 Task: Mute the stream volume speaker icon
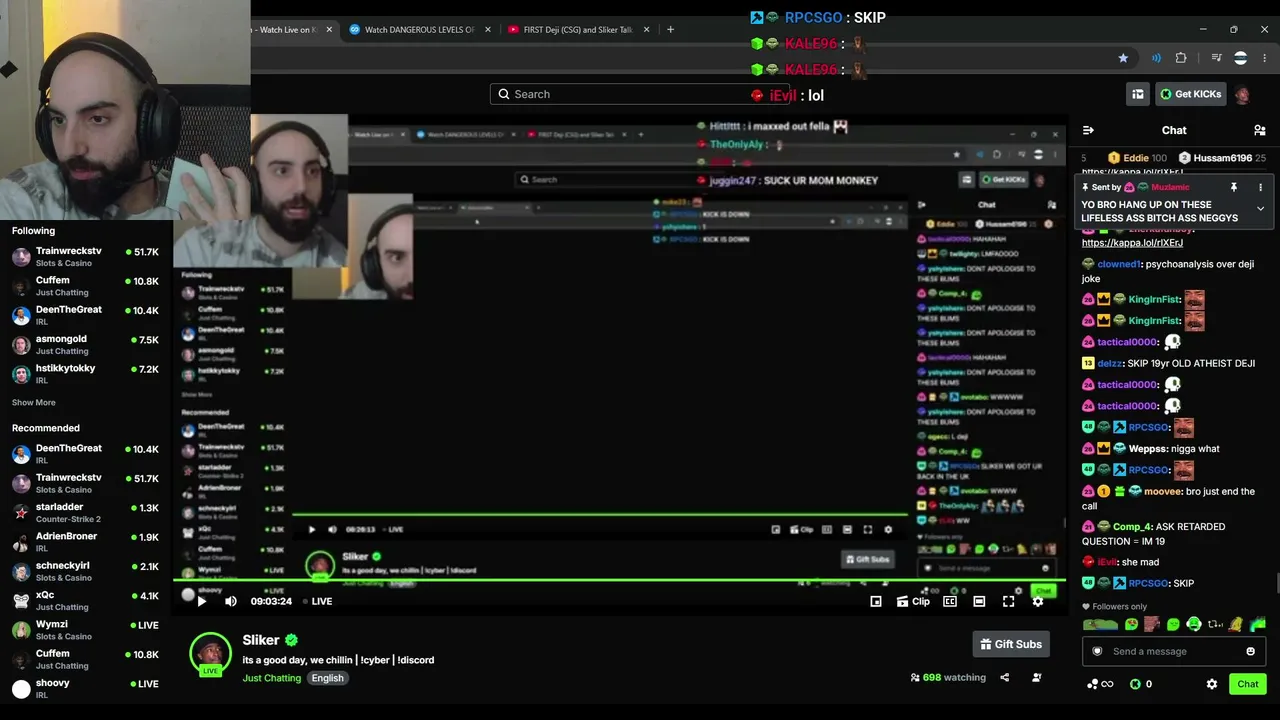pos(231,601)
